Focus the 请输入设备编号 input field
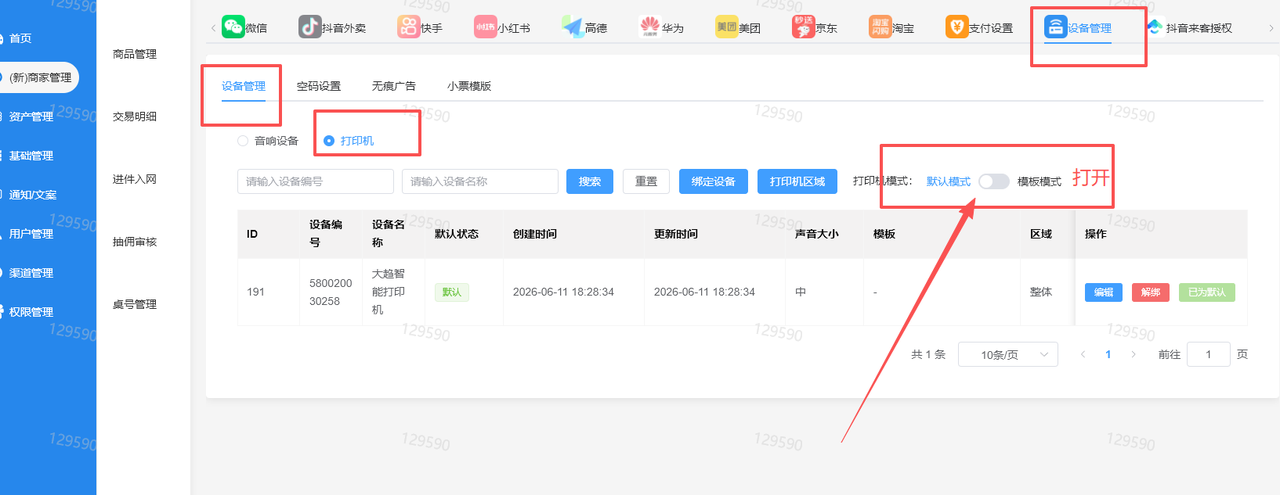The width and height of the screenshot is (1280, 495). [x=315, y=181]
